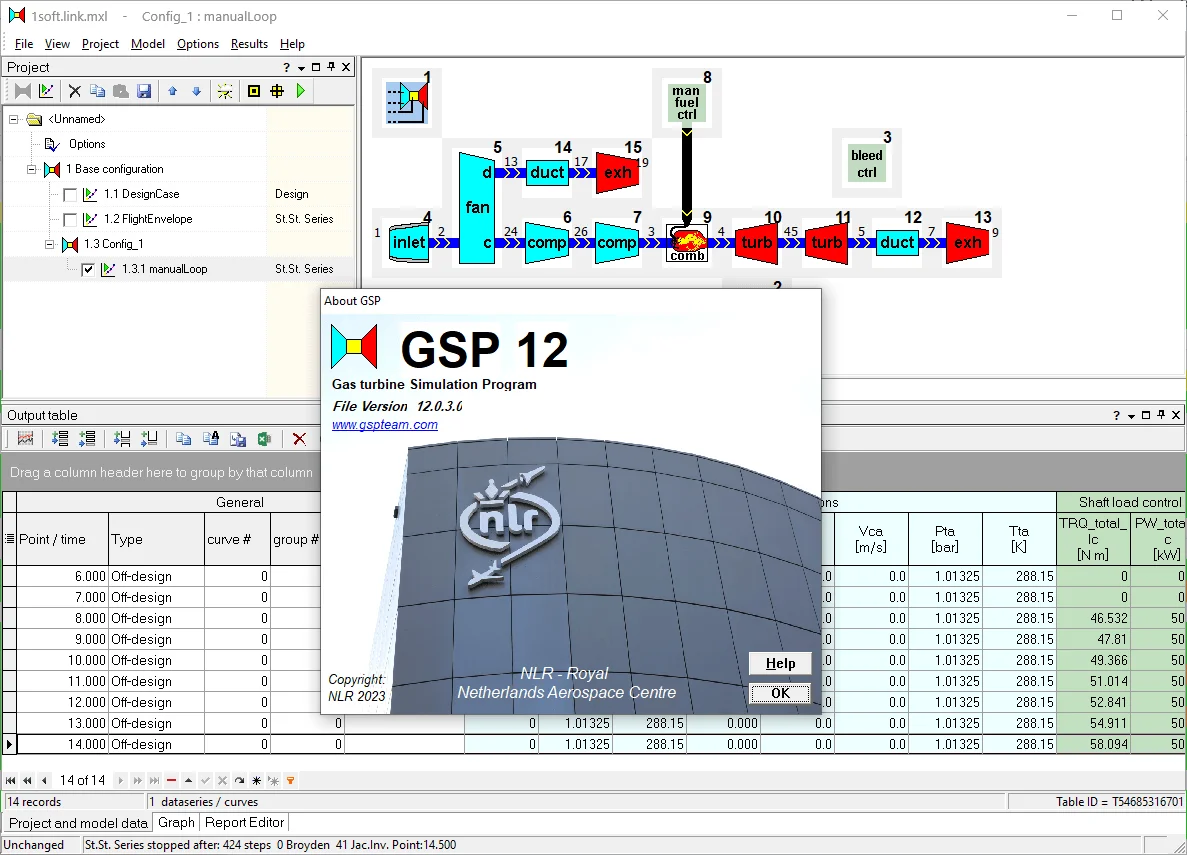Viewport: 1187px width, 855px height.
Task: Open the Options menu
Action: pyautogui.click(x=198, y=44)
